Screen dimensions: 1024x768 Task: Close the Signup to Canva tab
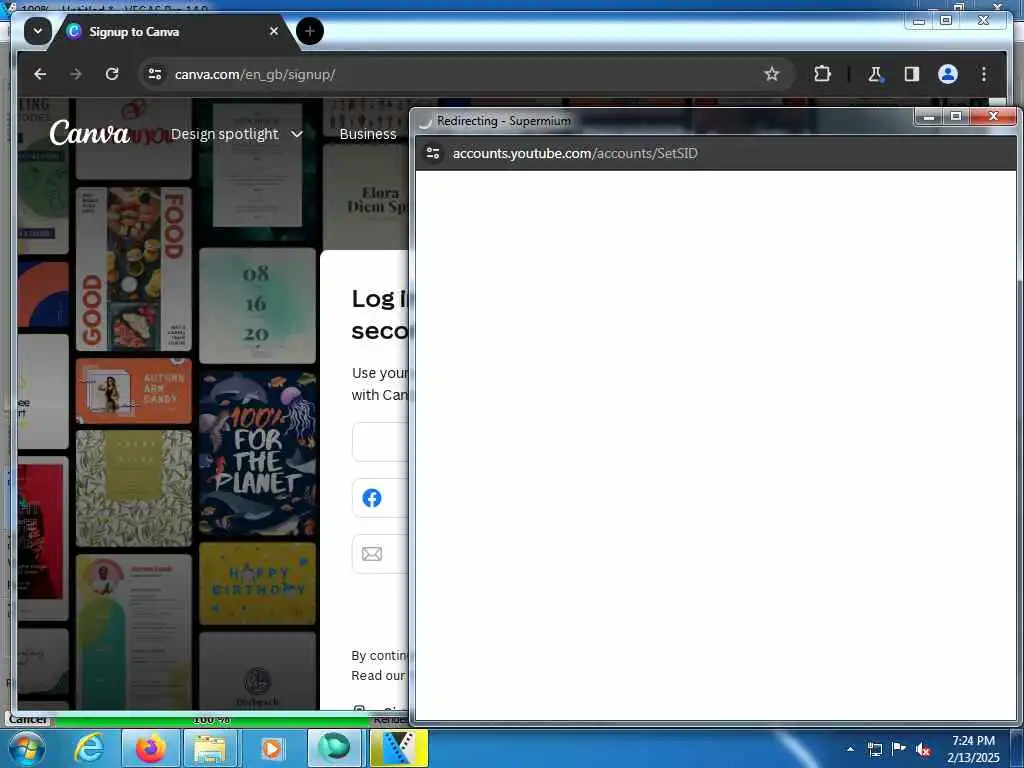point(274,31)
